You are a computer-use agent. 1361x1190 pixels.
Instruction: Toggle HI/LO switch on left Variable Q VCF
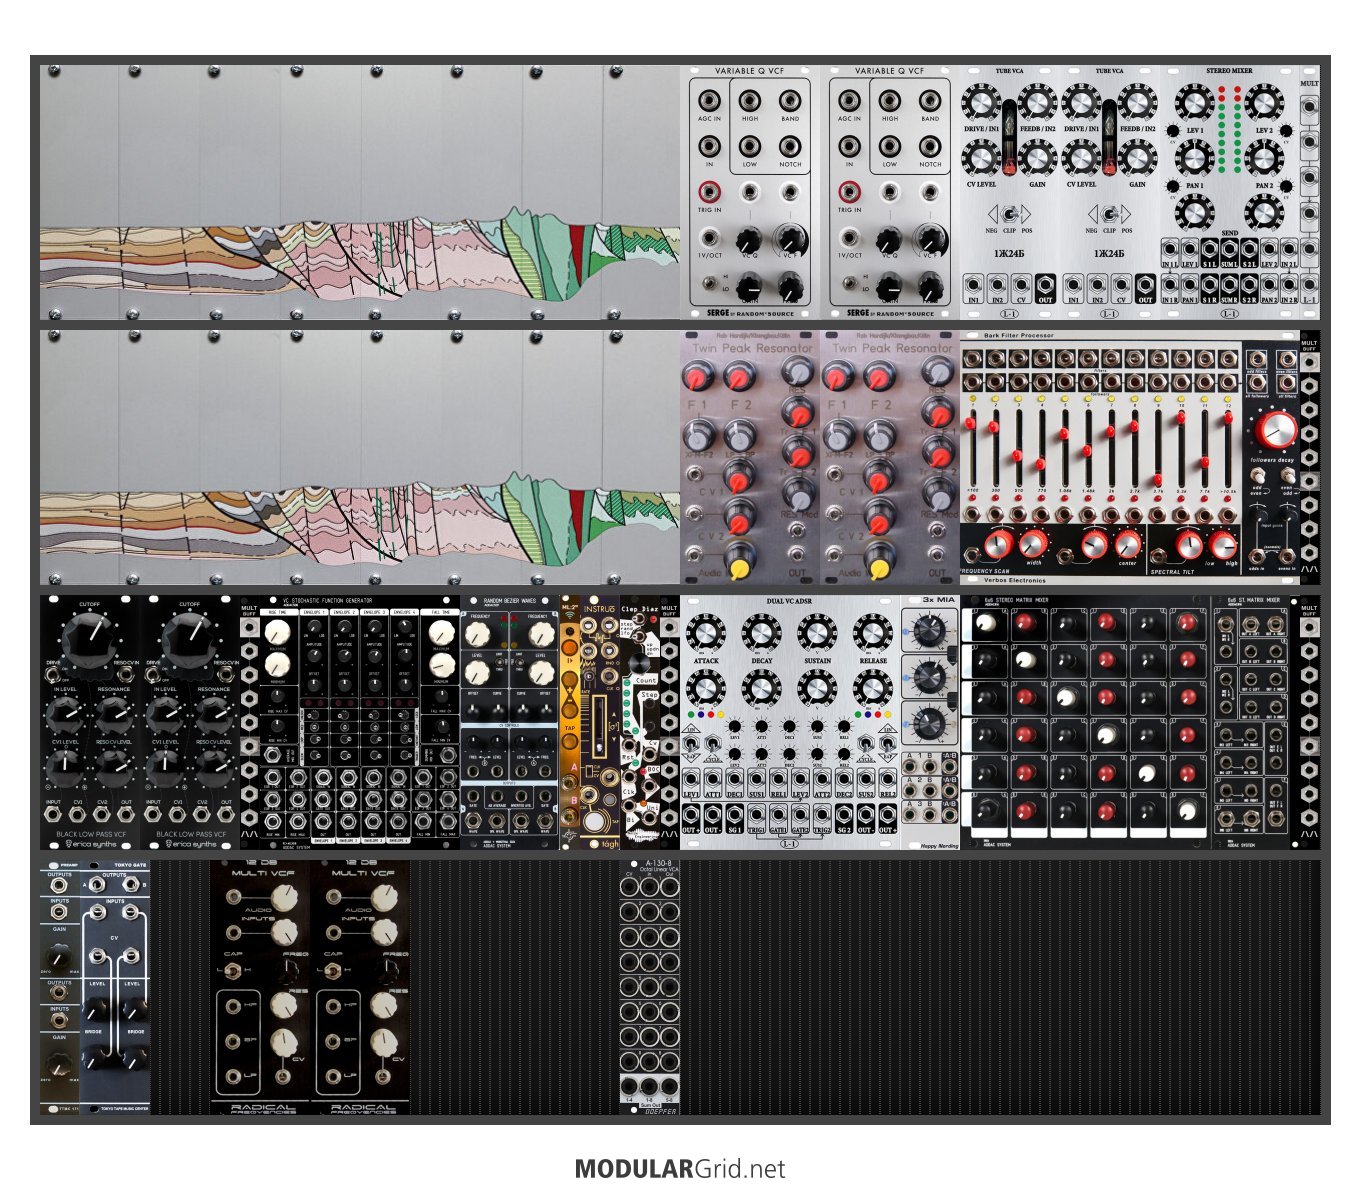pos(709,283)
